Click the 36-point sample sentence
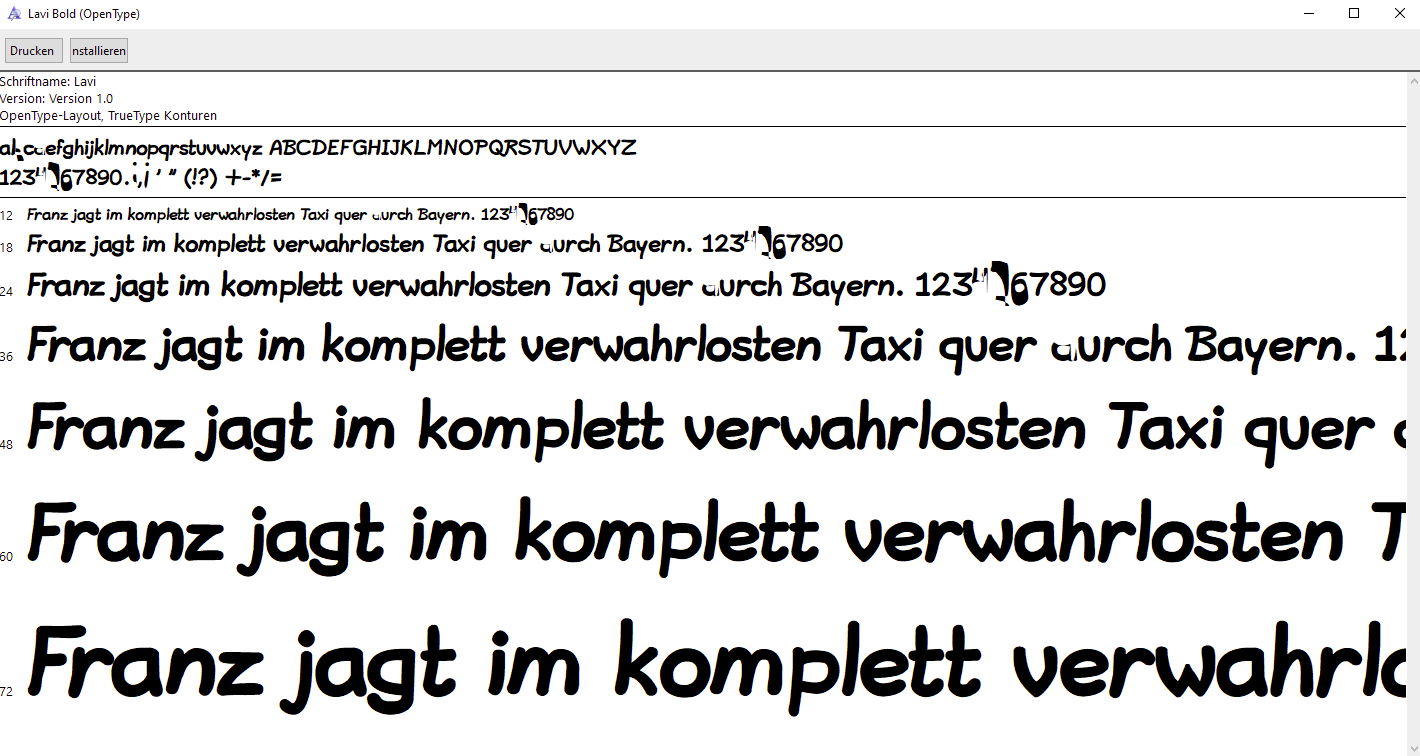Screen dimensions: 1420x756 700,347
